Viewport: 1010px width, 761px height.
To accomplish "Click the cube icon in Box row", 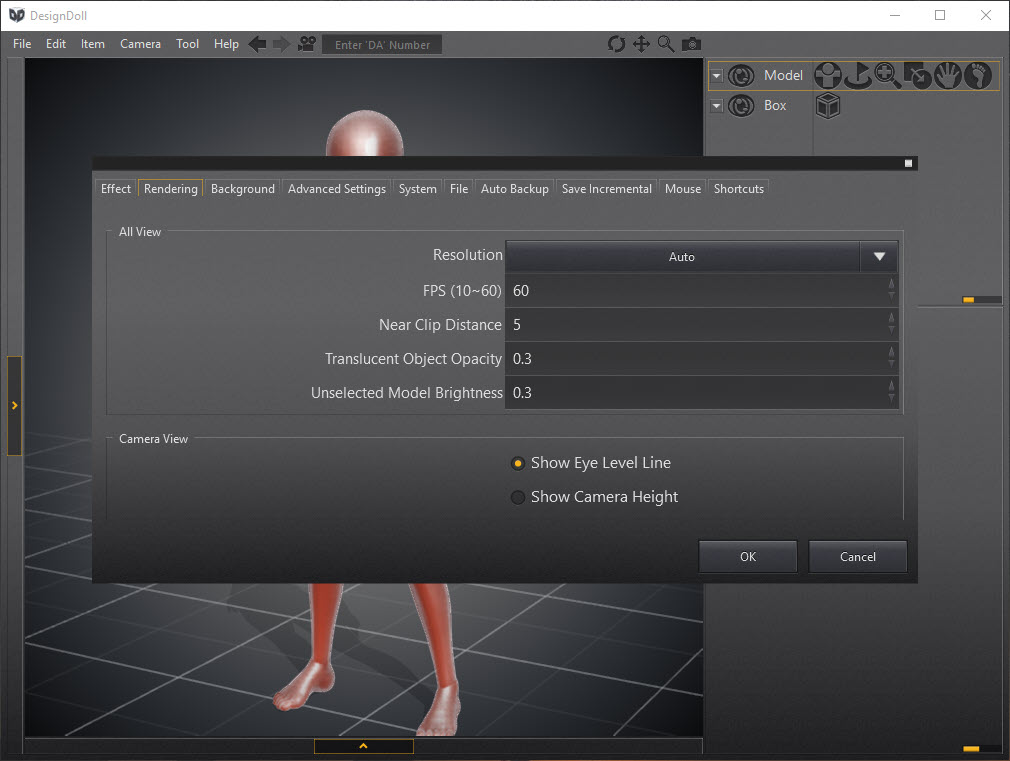I will click(x=827, y=105).
